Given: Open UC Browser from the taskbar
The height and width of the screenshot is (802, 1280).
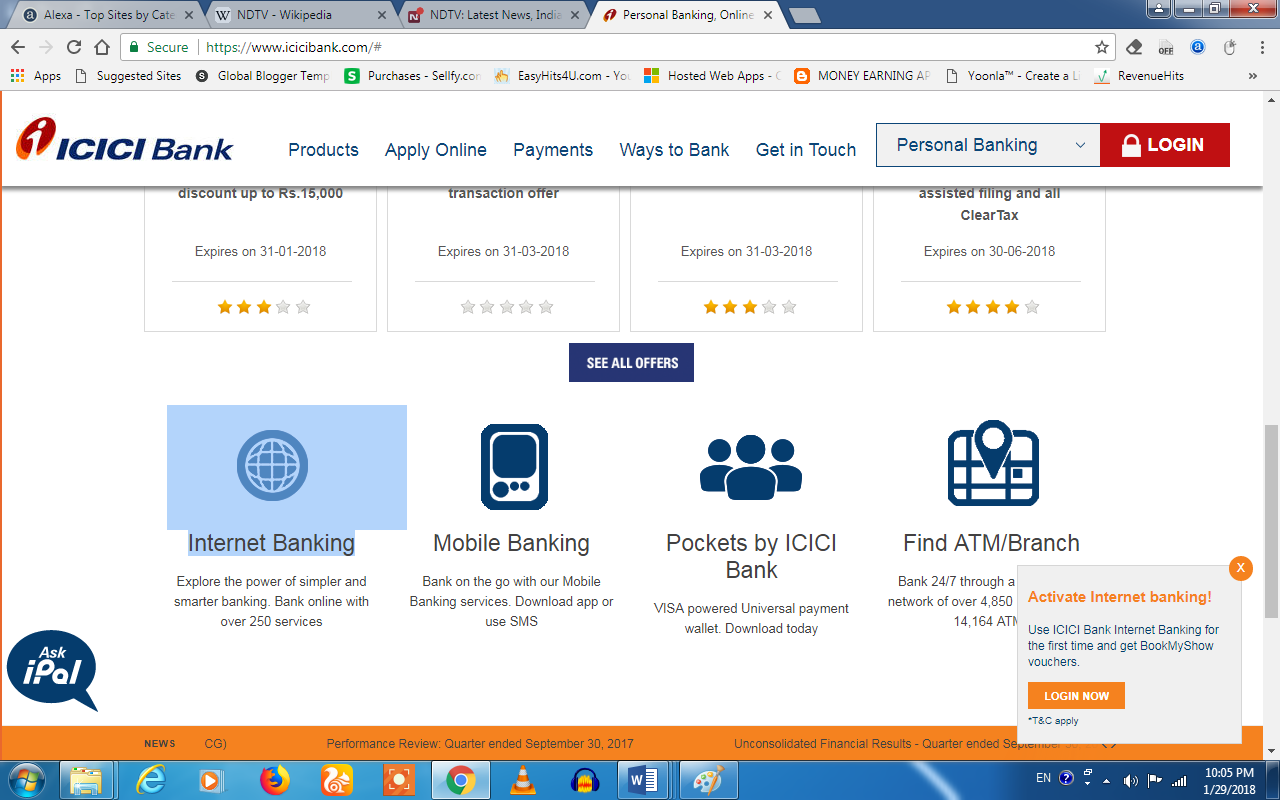Looking at the screenshot, I should click(337, 780).
